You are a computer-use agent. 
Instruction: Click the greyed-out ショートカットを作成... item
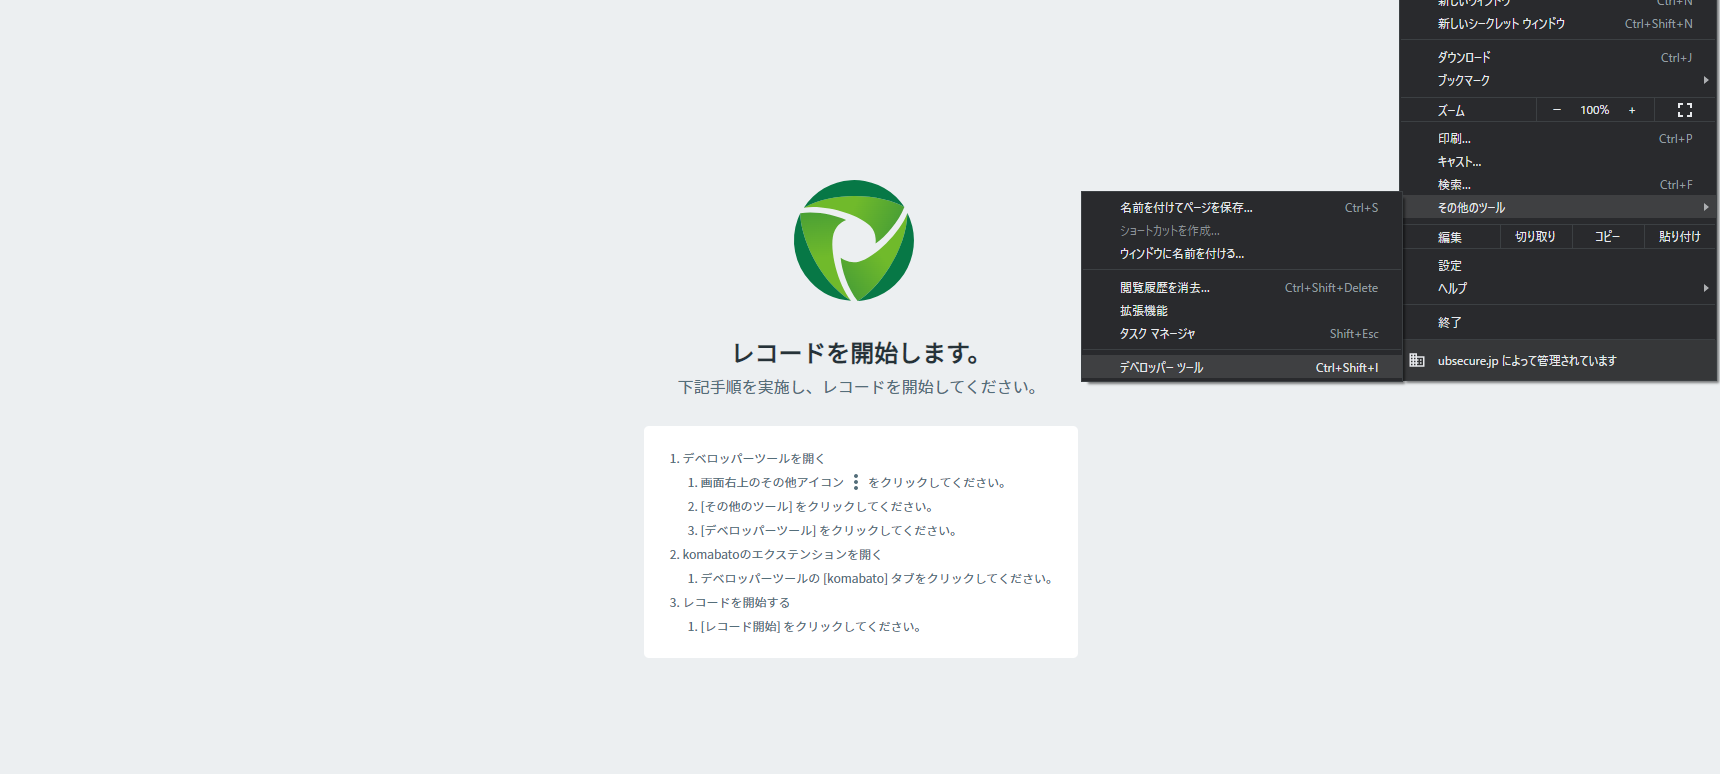[1242, 230]
